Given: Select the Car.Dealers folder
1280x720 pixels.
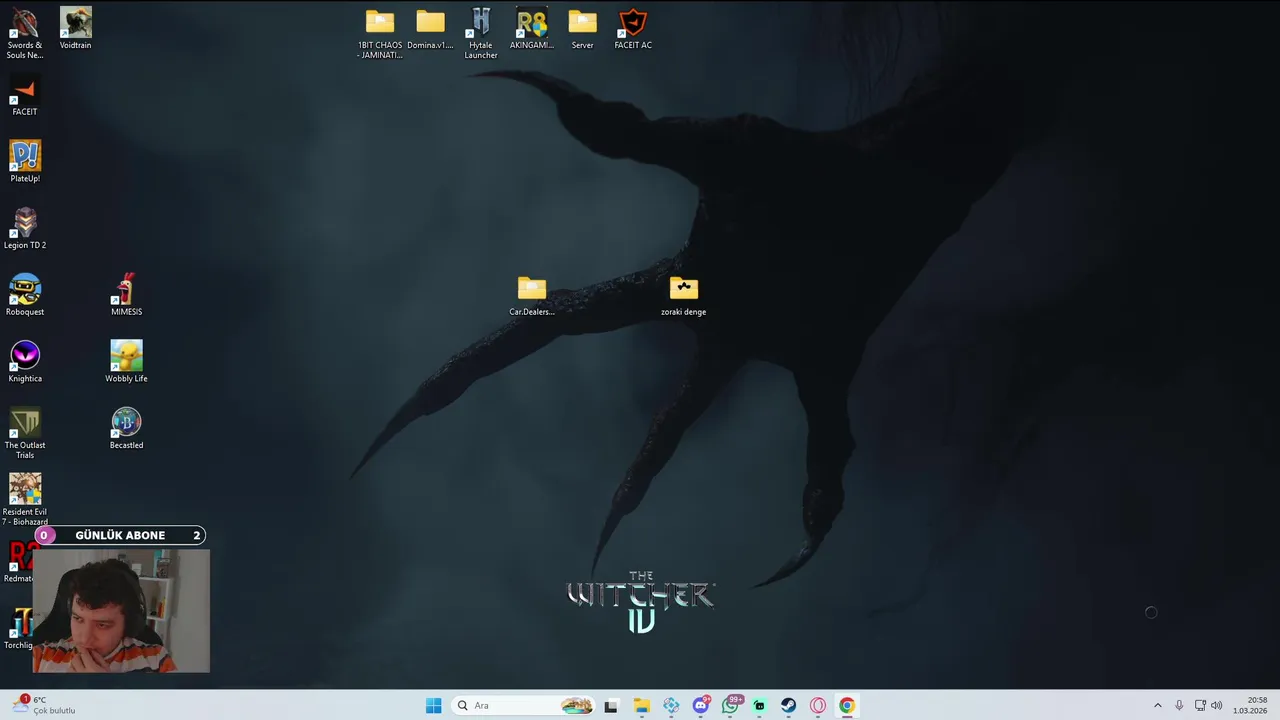Looking at the screenshot, I should (x=532, y=295).
